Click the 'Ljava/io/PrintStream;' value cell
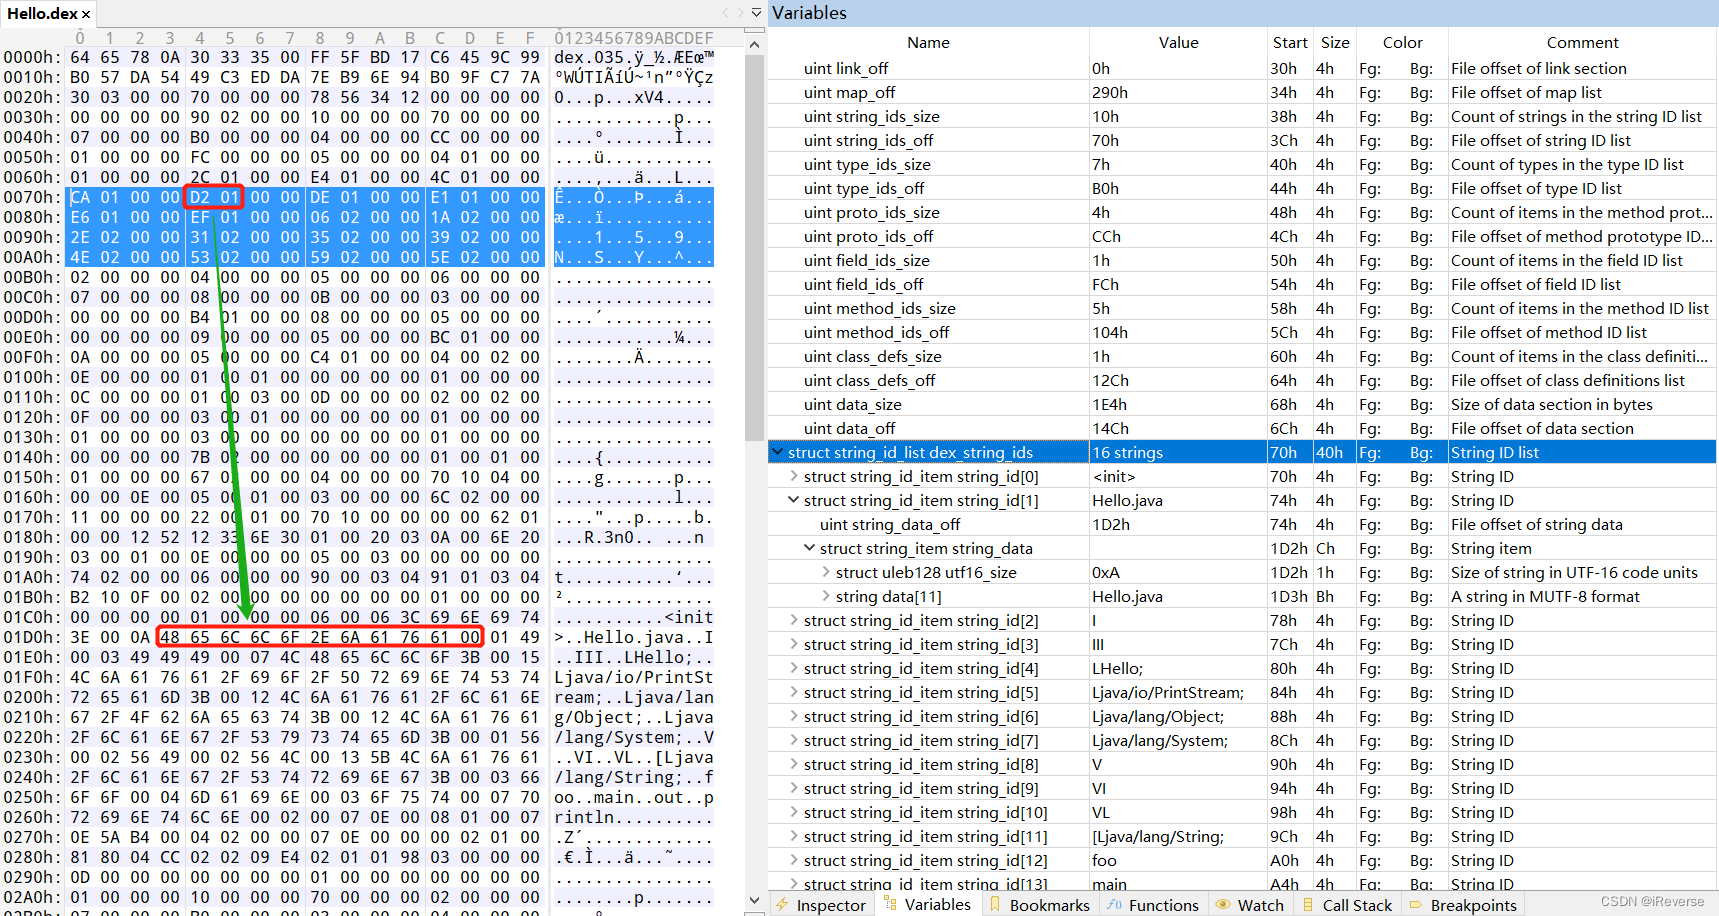The width and height of the screenshot is (1719, 916). (1178, 692)
